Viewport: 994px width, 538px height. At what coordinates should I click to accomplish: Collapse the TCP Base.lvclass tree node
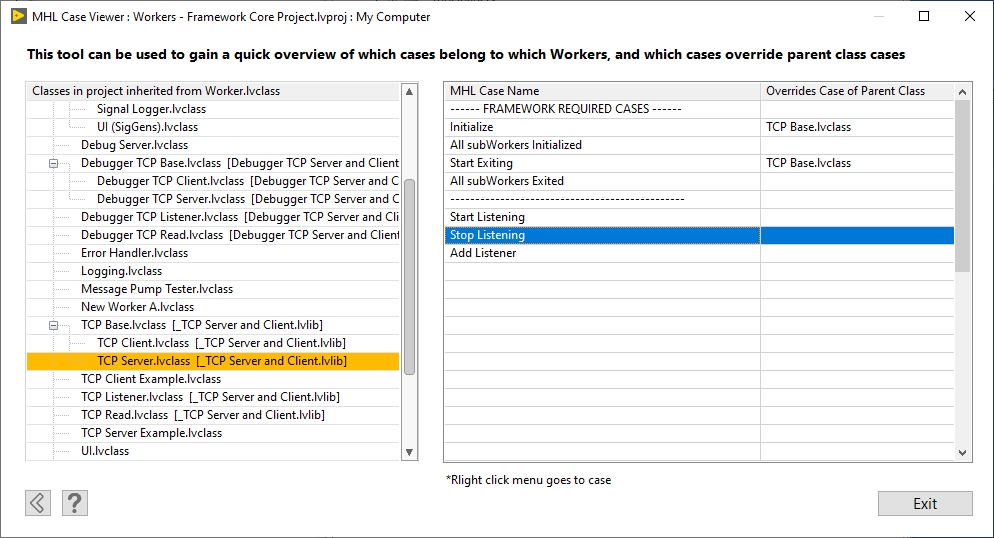point(53,325)
